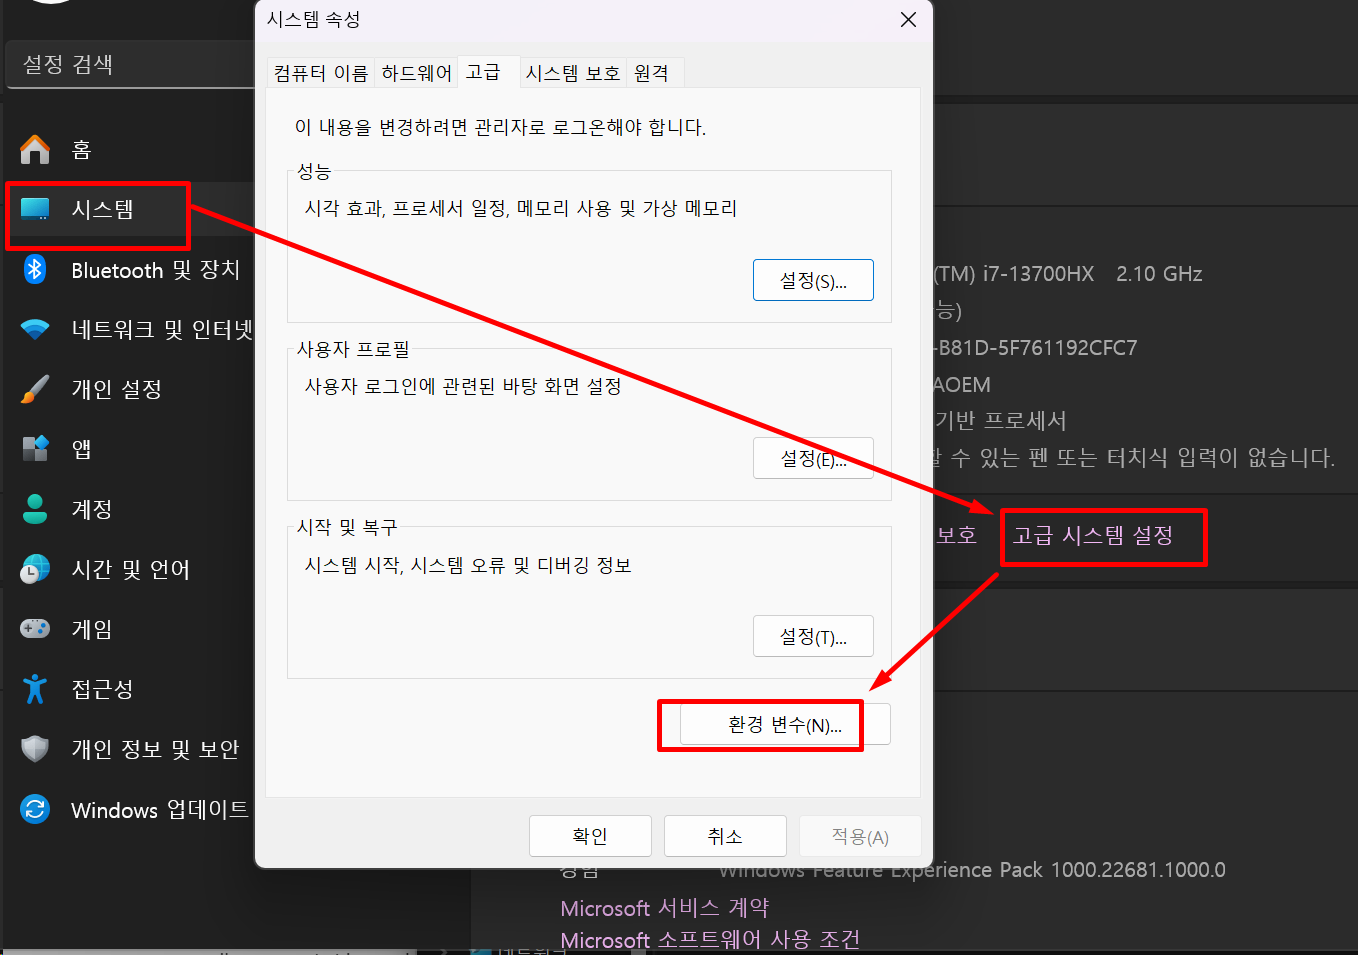Screen dimensions: 1358x955
Task: Click the 설정 검색 search field
Action: point(130,64)
